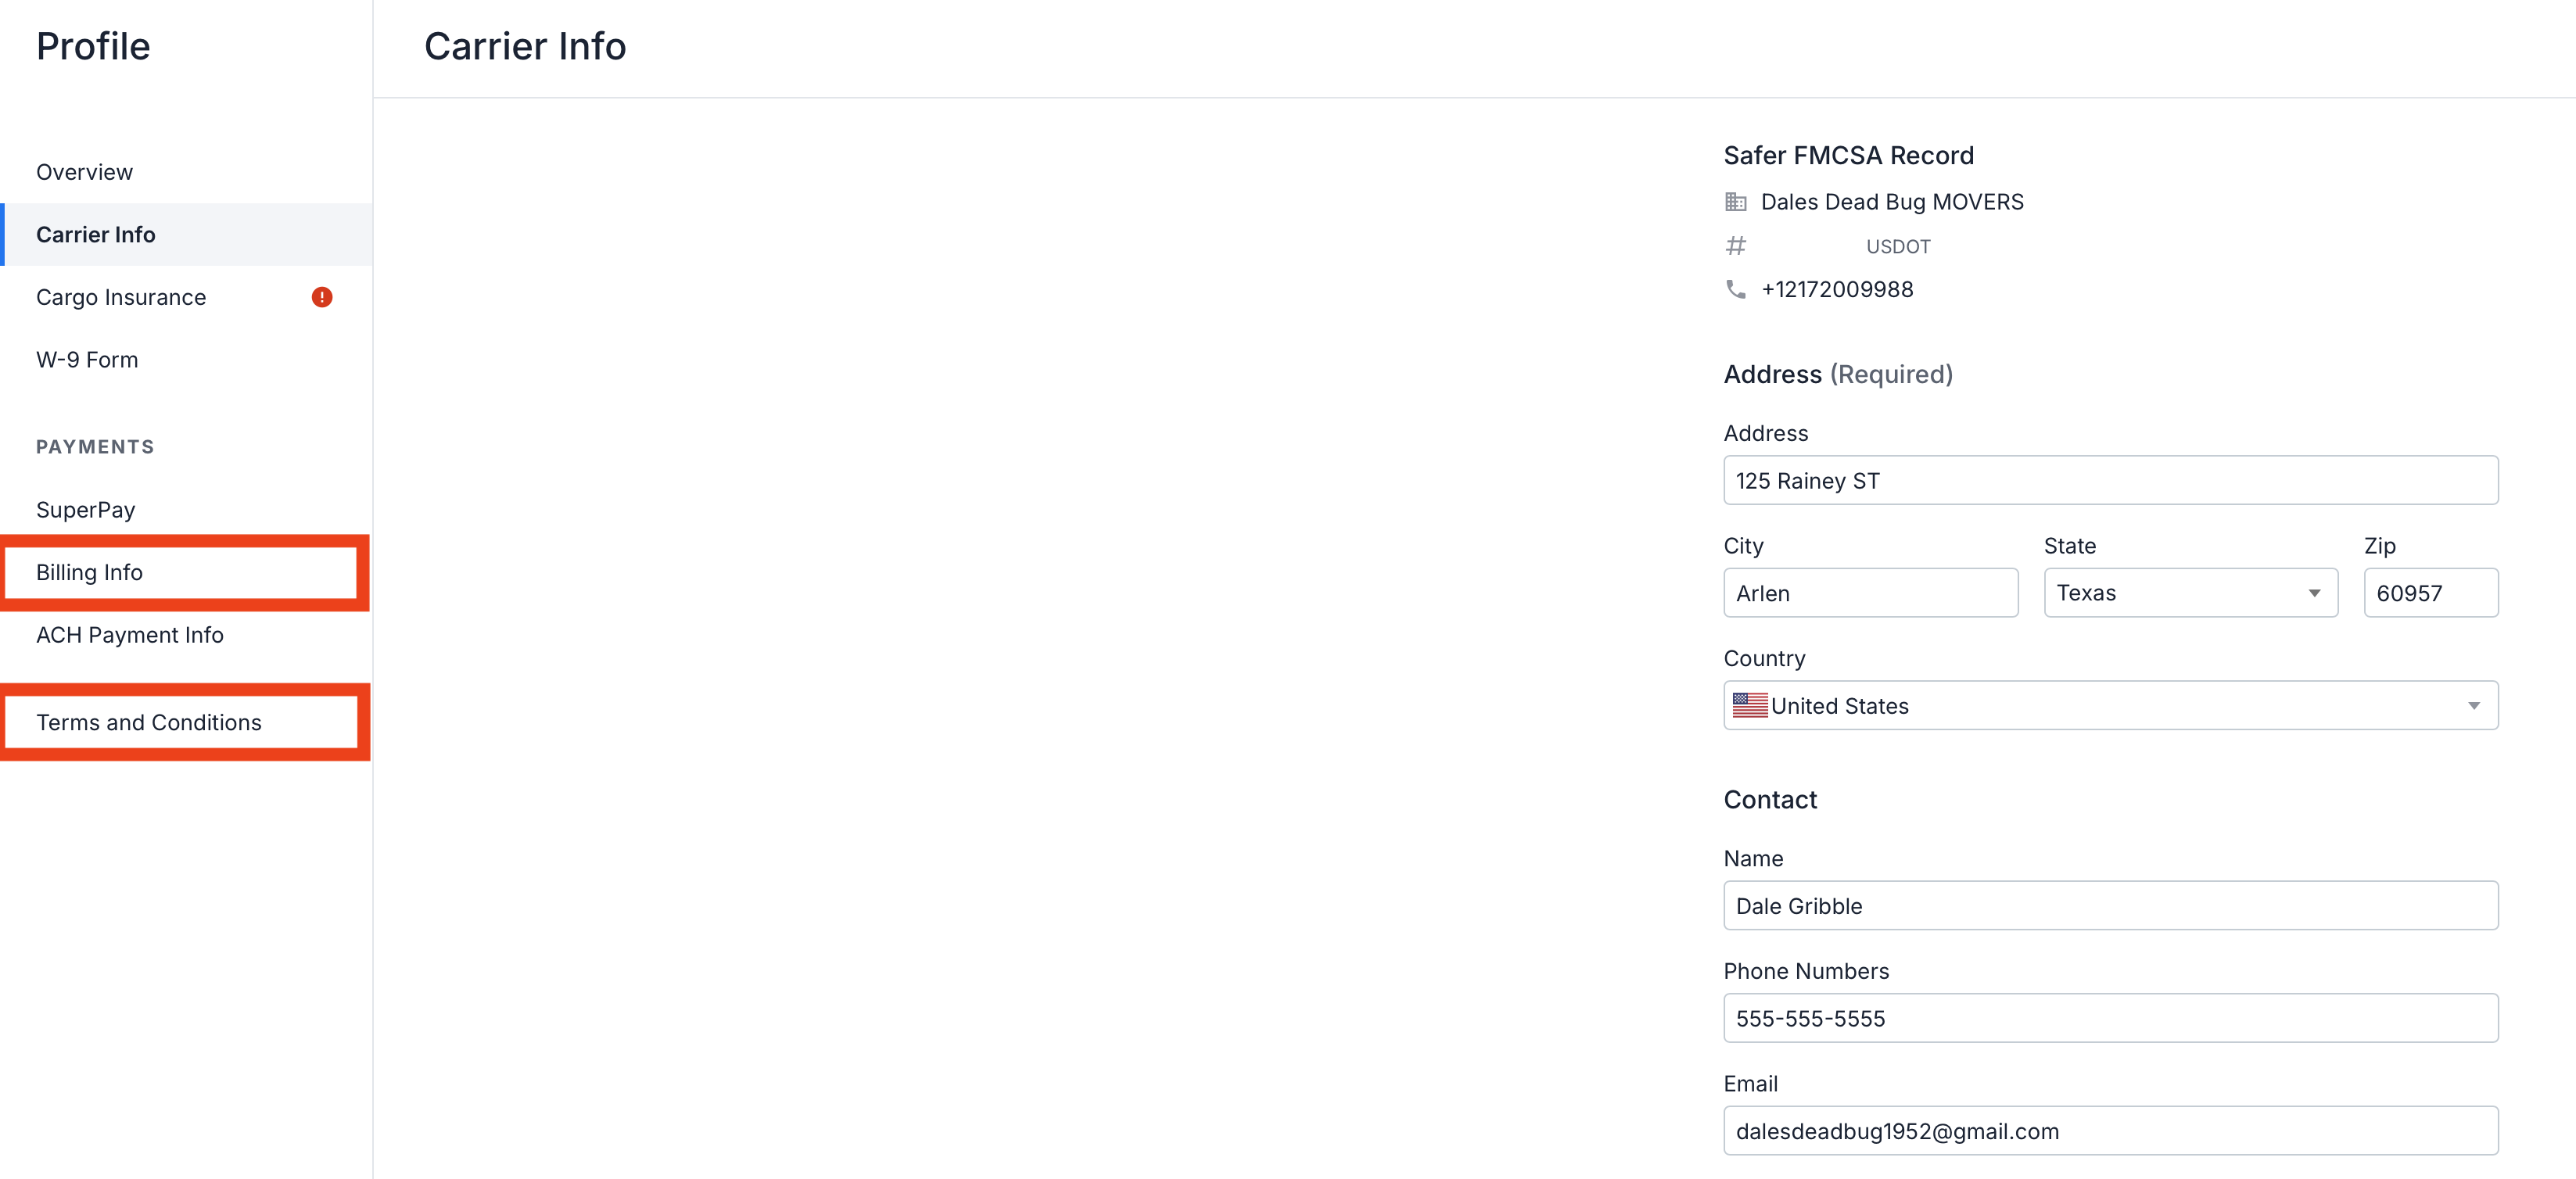Image resolution: width=2576 pixels, height=1179 pixels.
Task: Click the Contact section heading
Action: [x=1770, y=799]
